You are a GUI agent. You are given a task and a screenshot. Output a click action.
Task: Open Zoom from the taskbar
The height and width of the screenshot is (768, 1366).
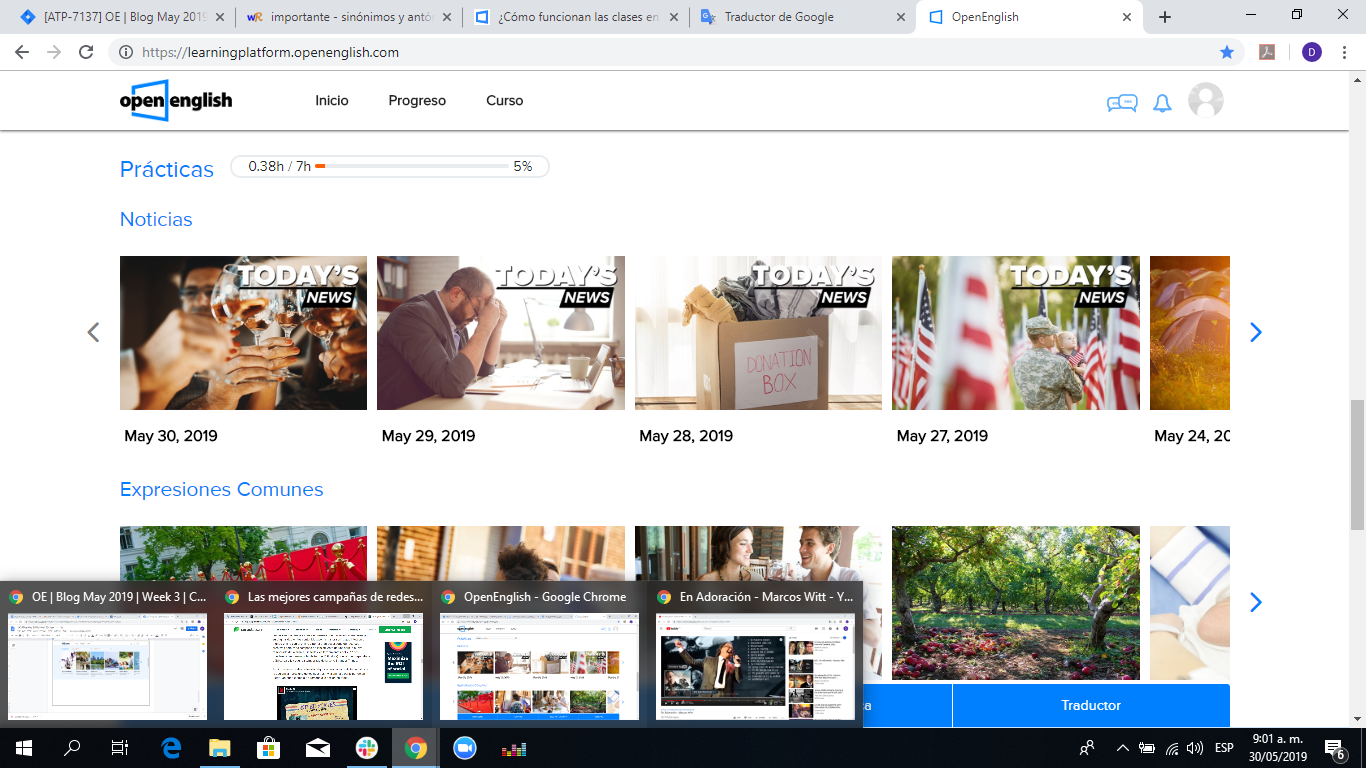464,748
